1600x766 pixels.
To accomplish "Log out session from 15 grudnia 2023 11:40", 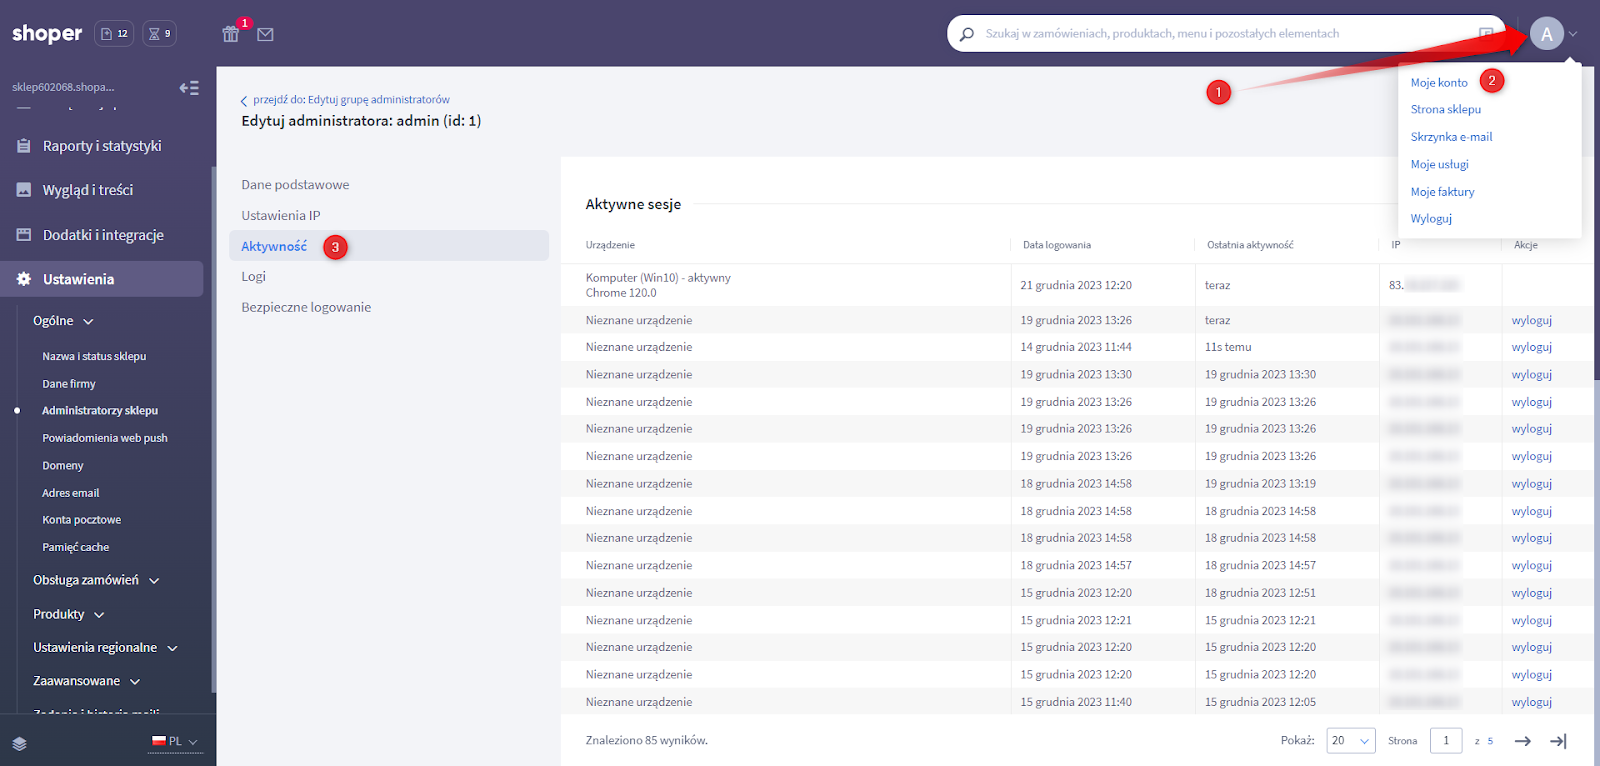I will [1531, 703].
